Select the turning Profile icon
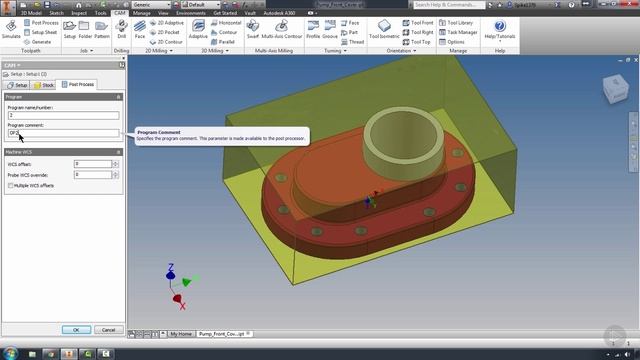Image resolution: width=640 pixels, height=360 pixels. coord(313,29)
